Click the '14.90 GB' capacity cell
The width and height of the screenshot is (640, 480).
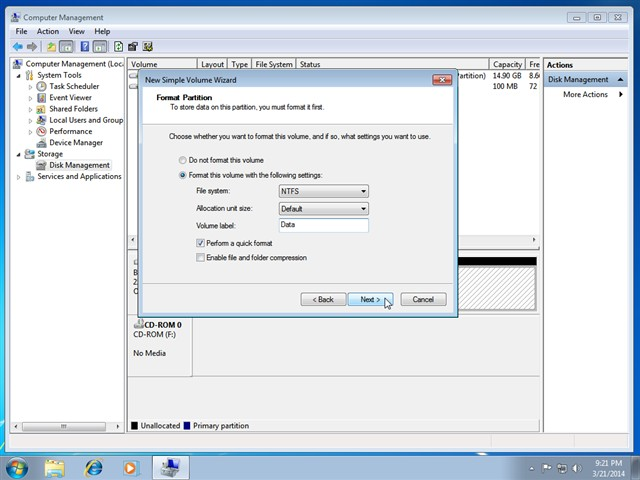pos(507,76)
